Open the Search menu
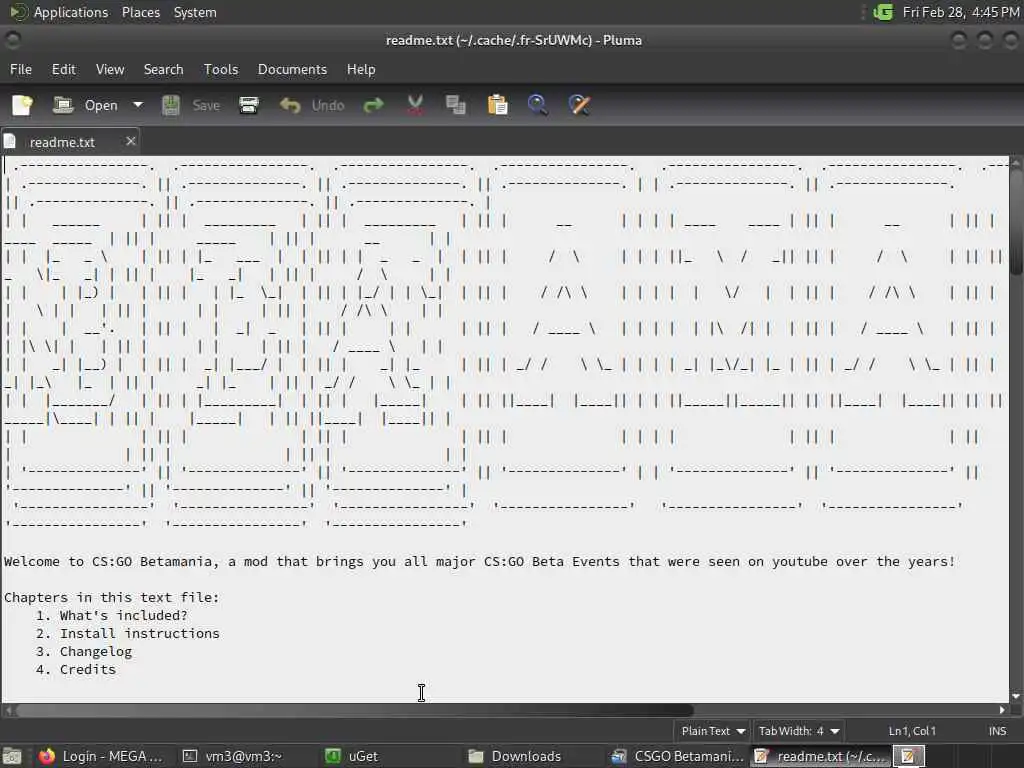 163,69
